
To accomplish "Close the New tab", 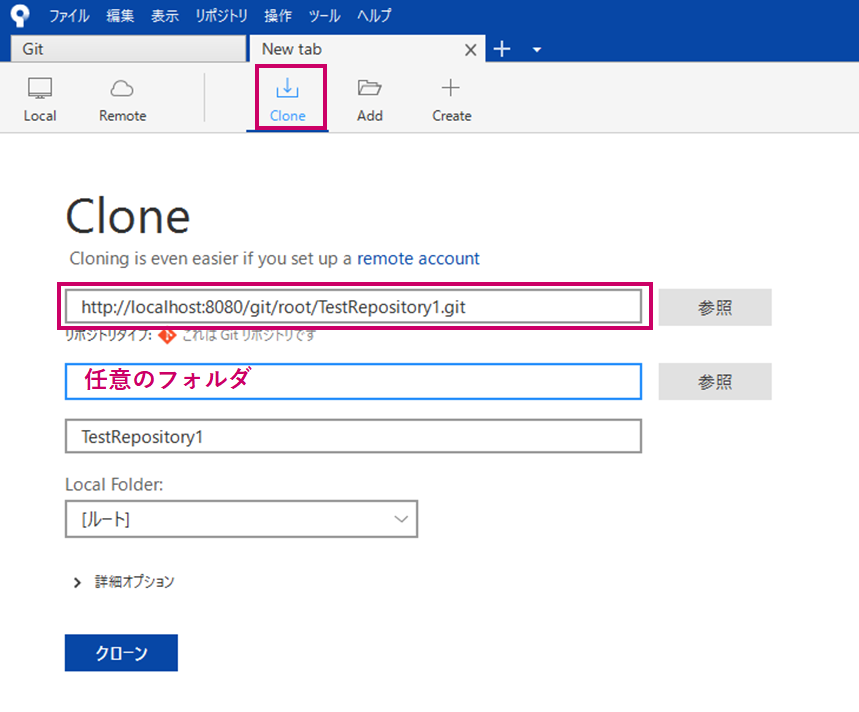I will pos(470,48).
